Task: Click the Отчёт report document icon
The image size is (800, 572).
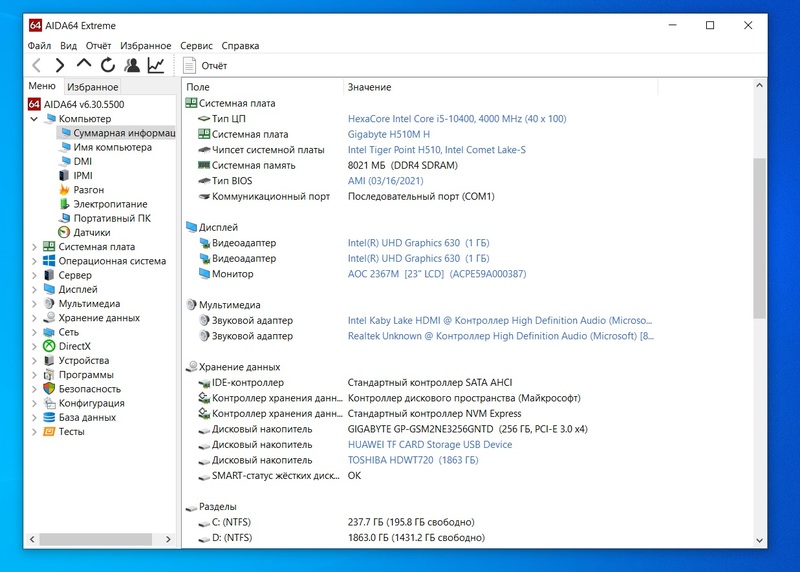Action: coord(189,65)
